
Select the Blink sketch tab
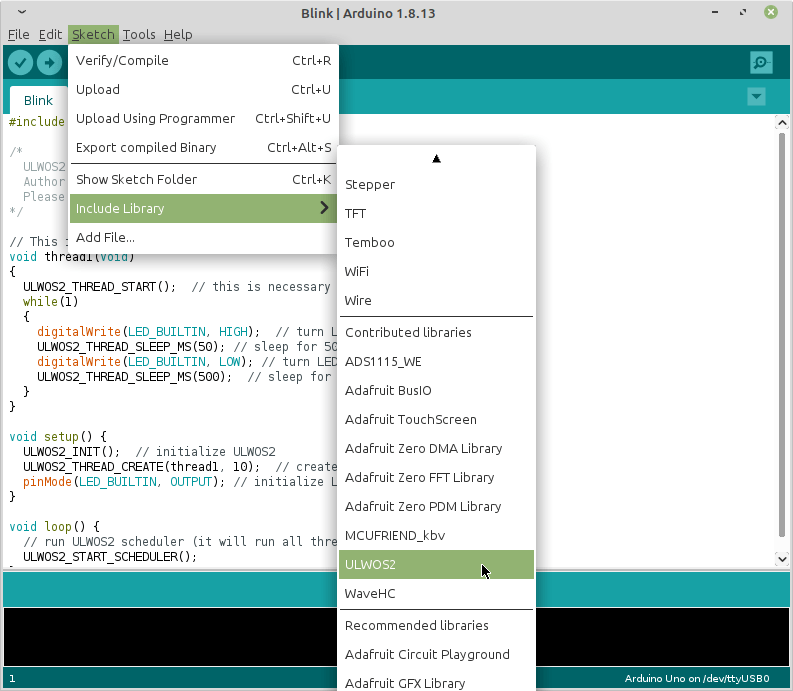tap(38, 100)
